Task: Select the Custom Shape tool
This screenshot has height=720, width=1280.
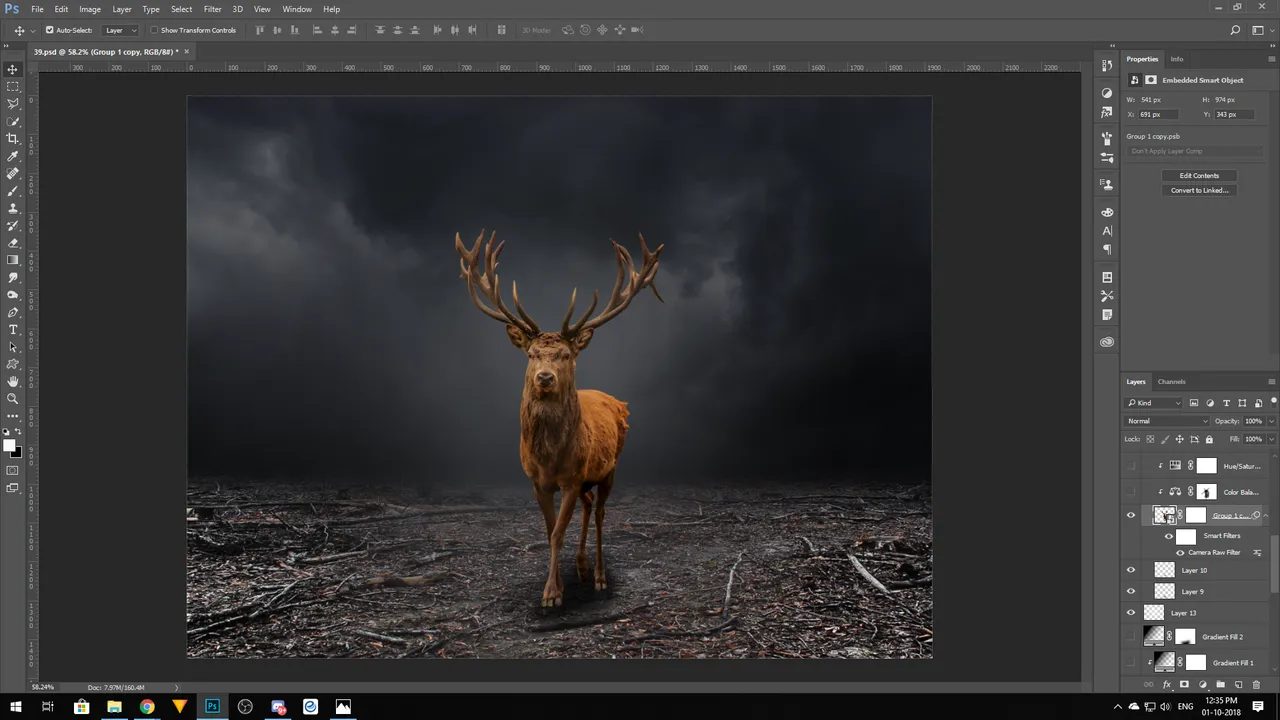Action: 13,364
